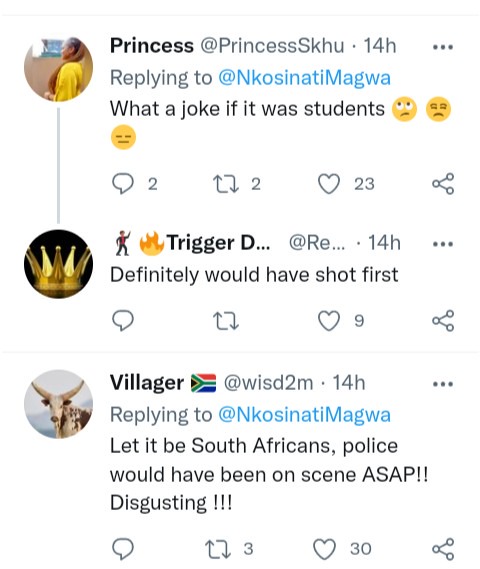Like Villager's tweet with 30 likes
480x569 pixels.
tap(324, 549)
